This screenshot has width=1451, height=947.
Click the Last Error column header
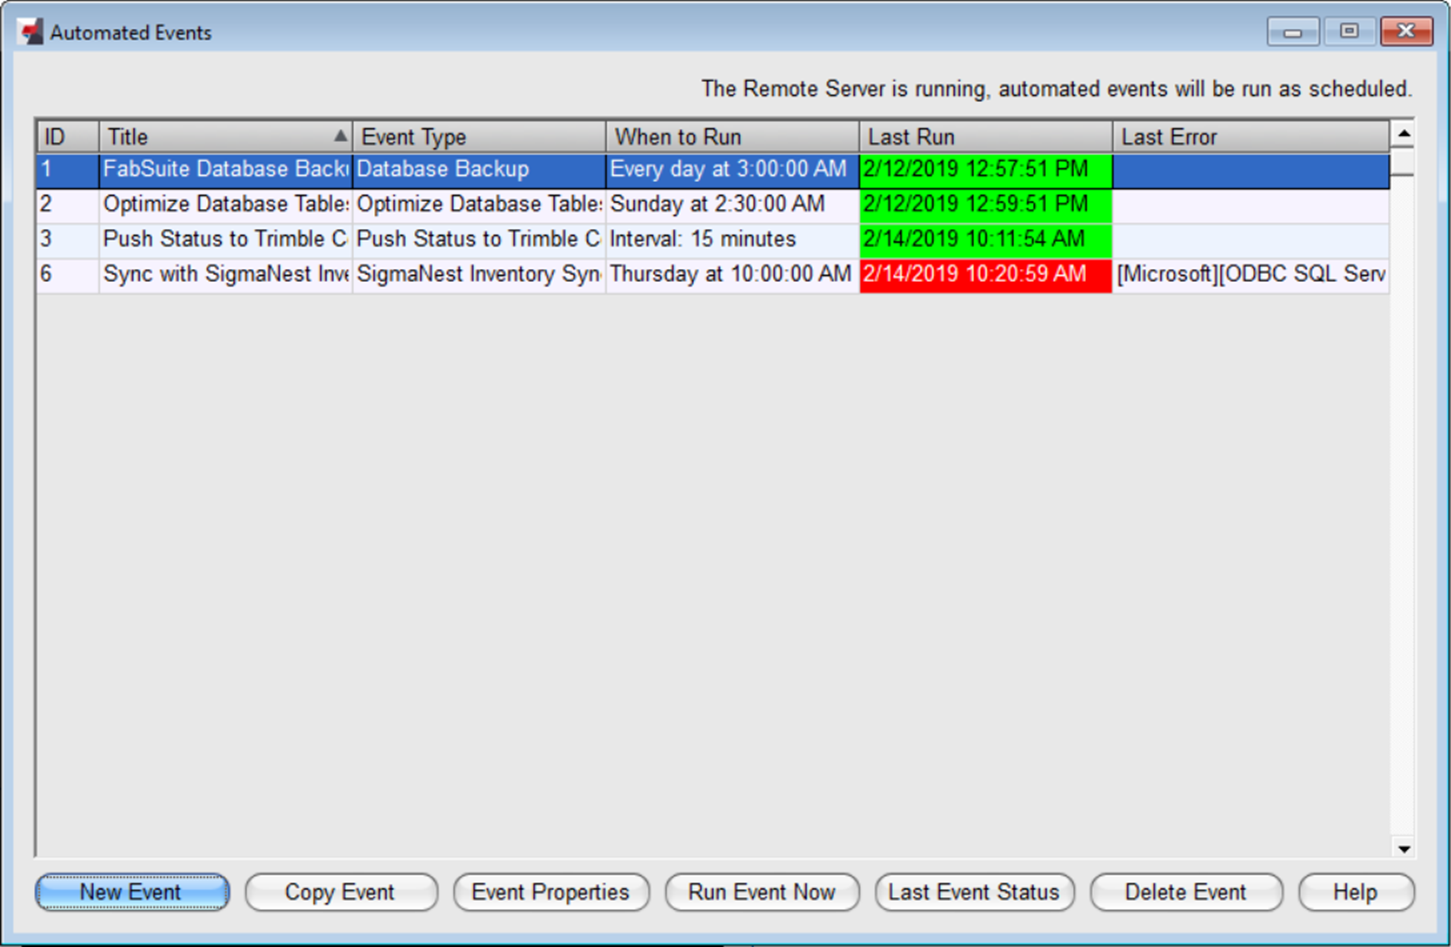[x=1250, y=137]
